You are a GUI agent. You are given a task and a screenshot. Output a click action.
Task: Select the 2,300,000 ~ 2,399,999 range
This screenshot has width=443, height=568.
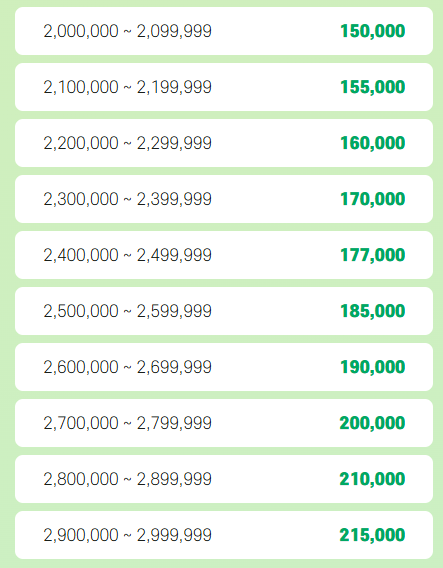pos(128,199)
